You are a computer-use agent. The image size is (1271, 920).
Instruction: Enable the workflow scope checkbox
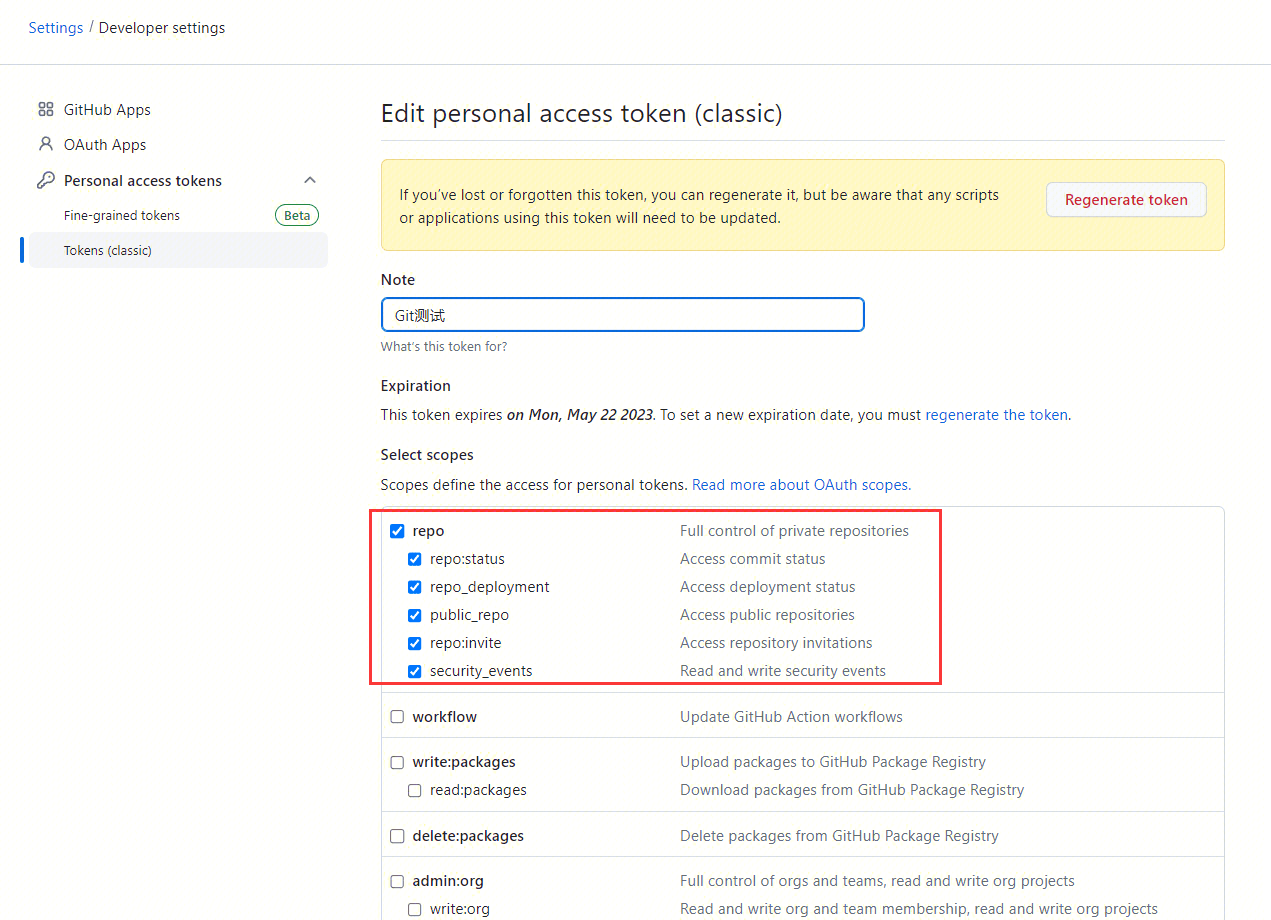(x=397, y=717)
